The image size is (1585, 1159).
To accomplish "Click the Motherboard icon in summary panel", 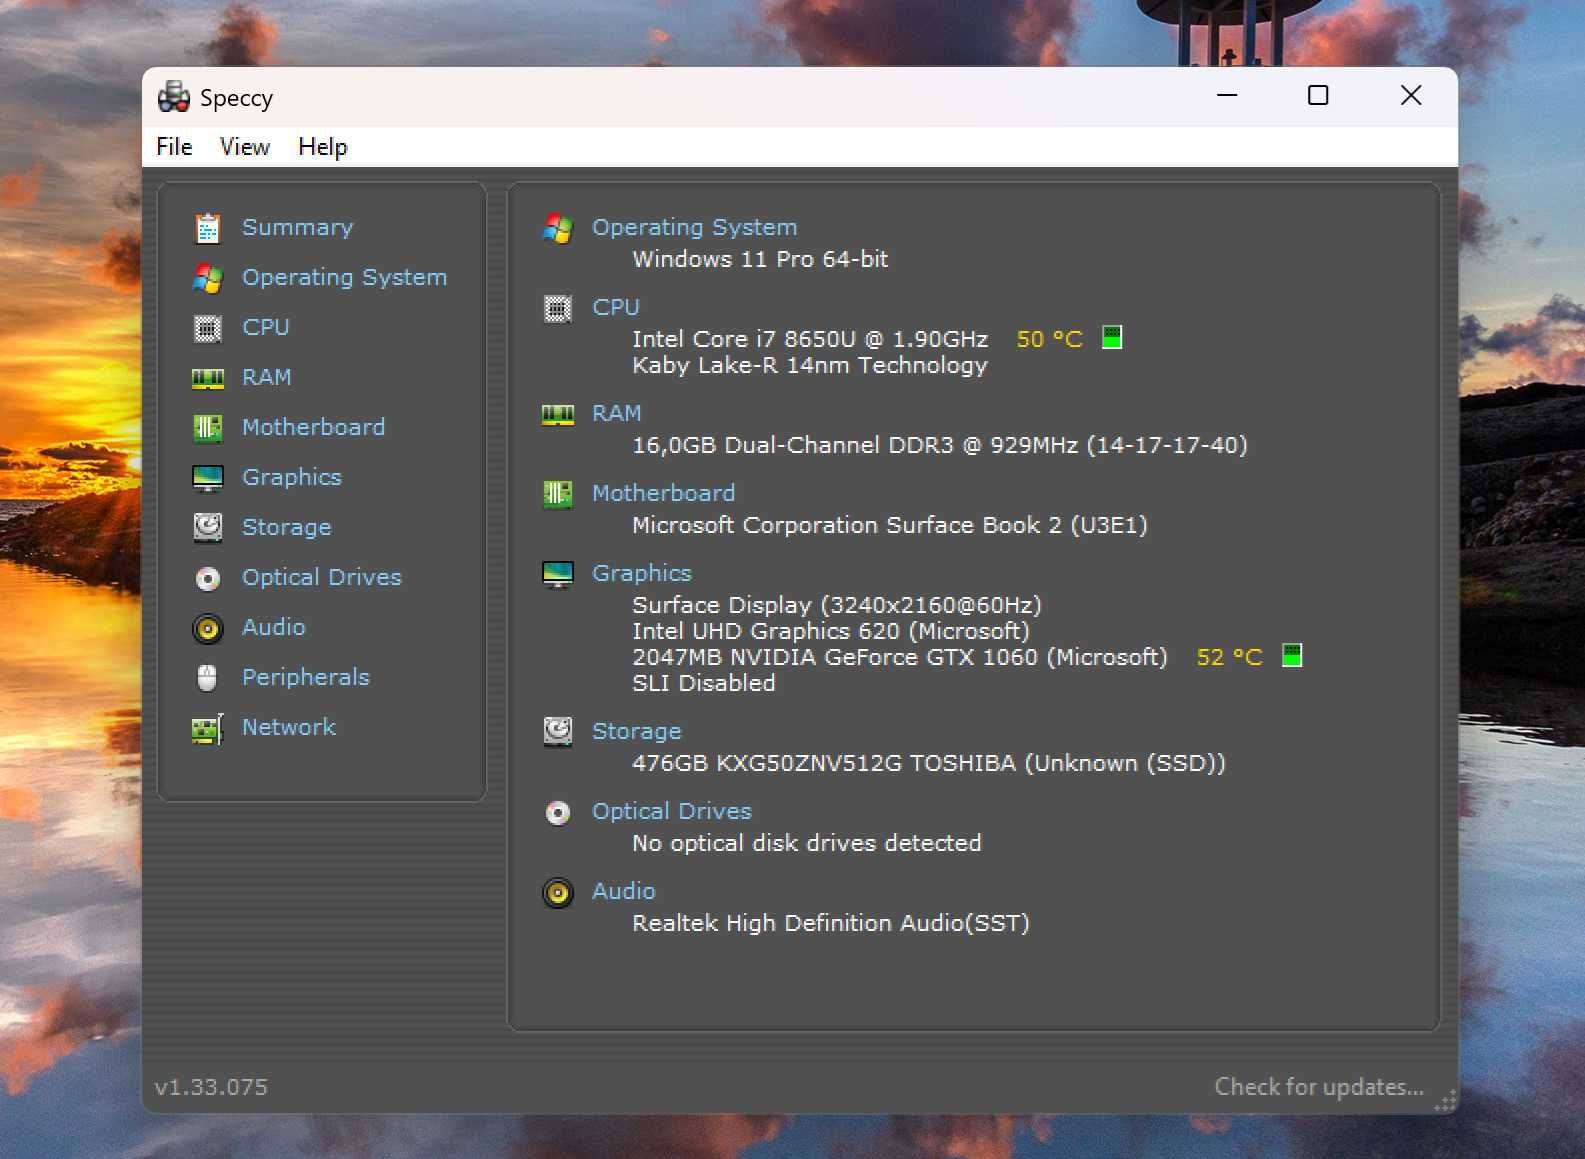I will tap(558, 494).
